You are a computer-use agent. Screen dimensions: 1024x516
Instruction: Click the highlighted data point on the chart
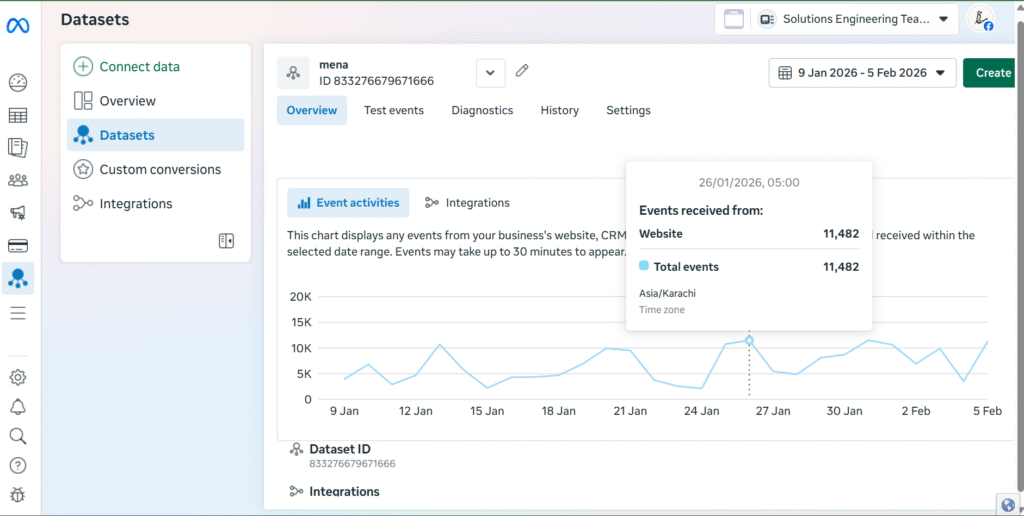click(x=749, y=341)
